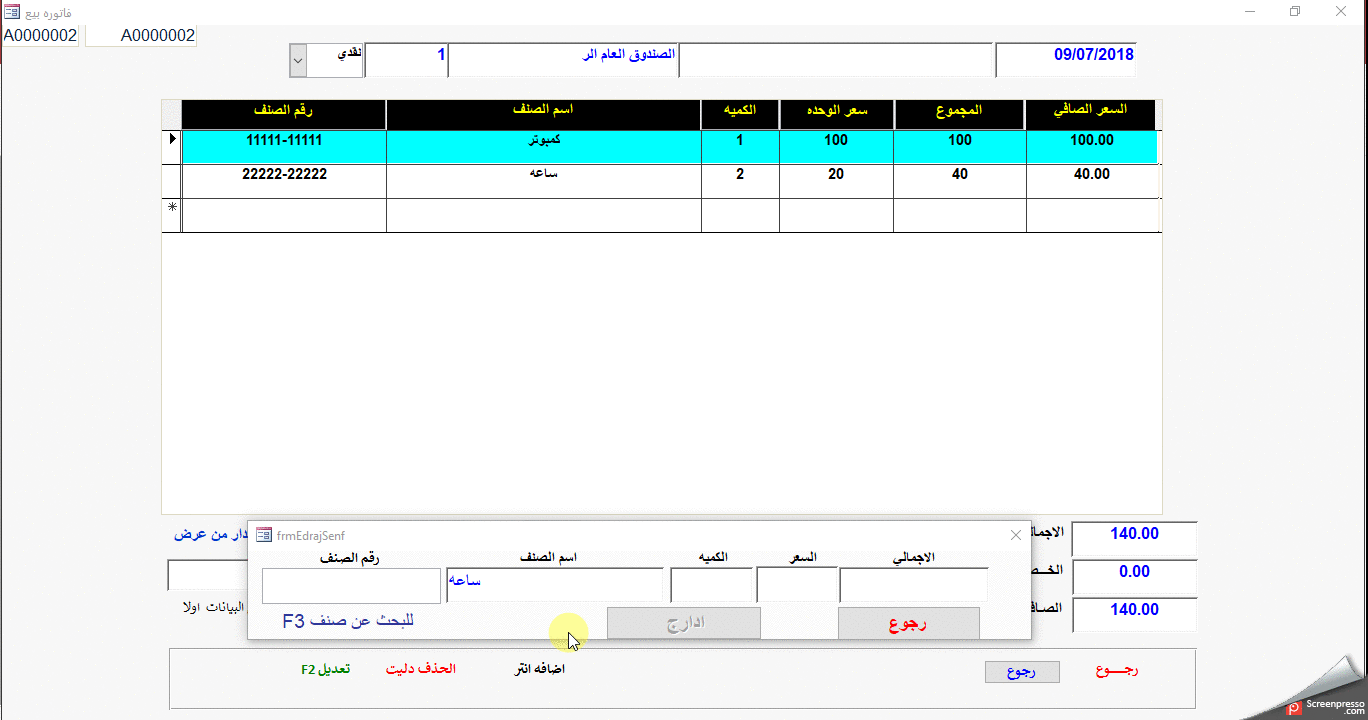Image resolution: width=1368 pixels, height=720 pixels.
Task: Click the اسم الصنف field containing ساعه
Action: coord(555,586)
